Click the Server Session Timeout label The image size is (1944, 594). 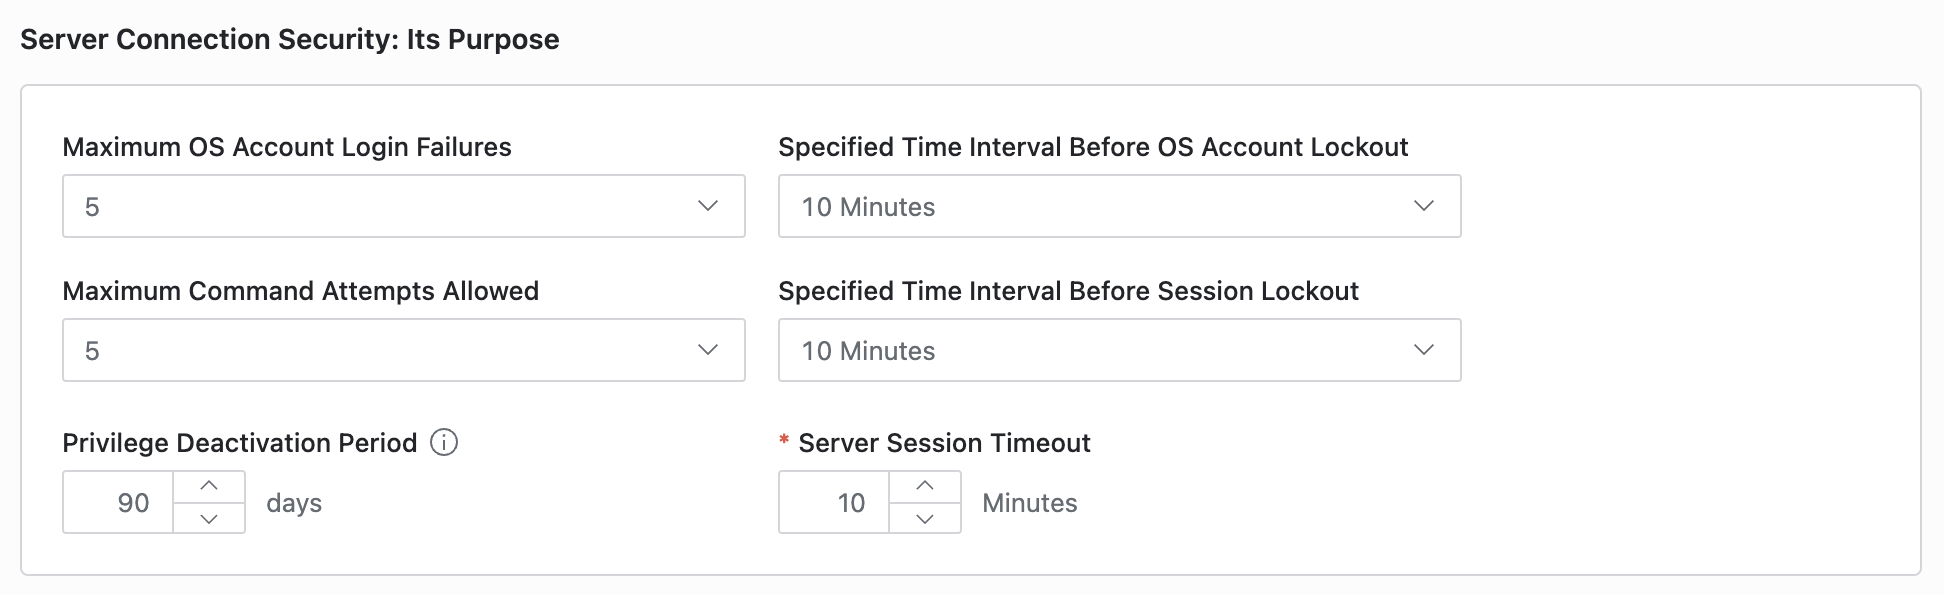(x=944, y=443)
